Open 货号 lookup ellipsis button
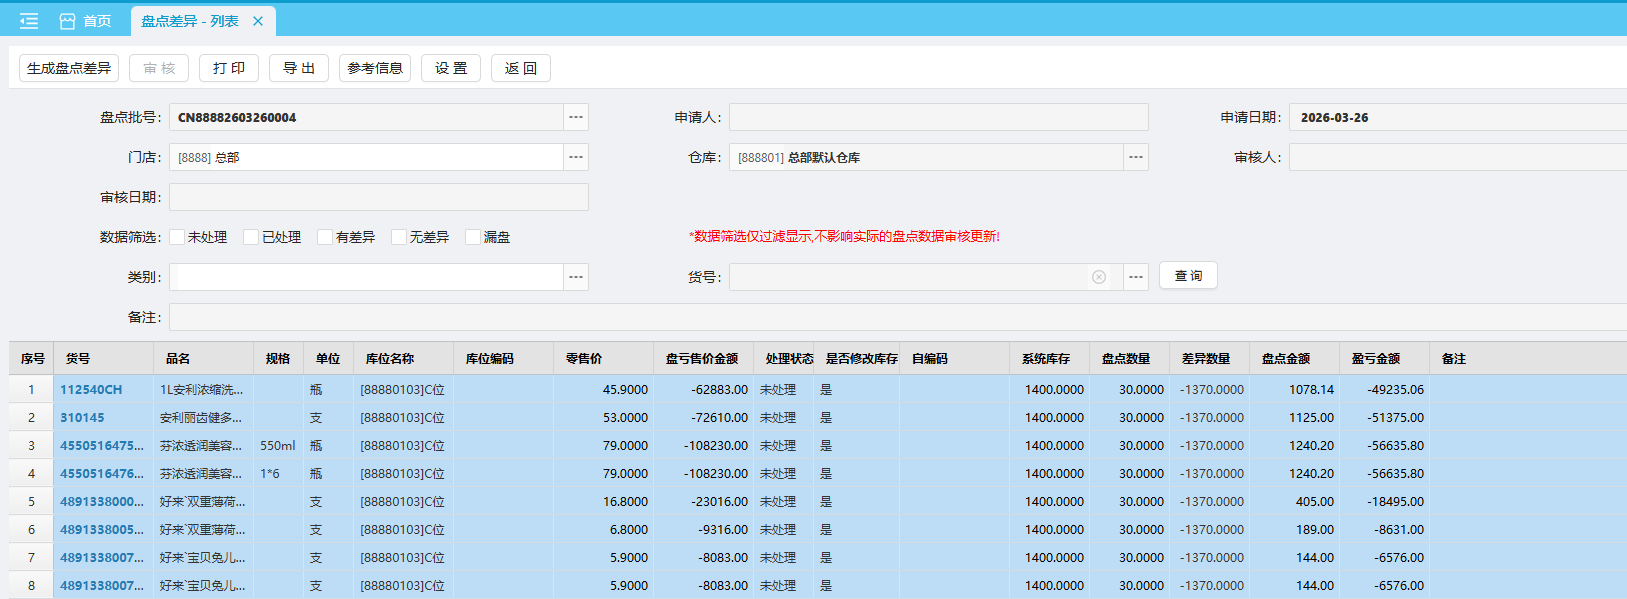Viewport: 1627px width, 599px height. pyautogui.click(x=1136, y=277)
